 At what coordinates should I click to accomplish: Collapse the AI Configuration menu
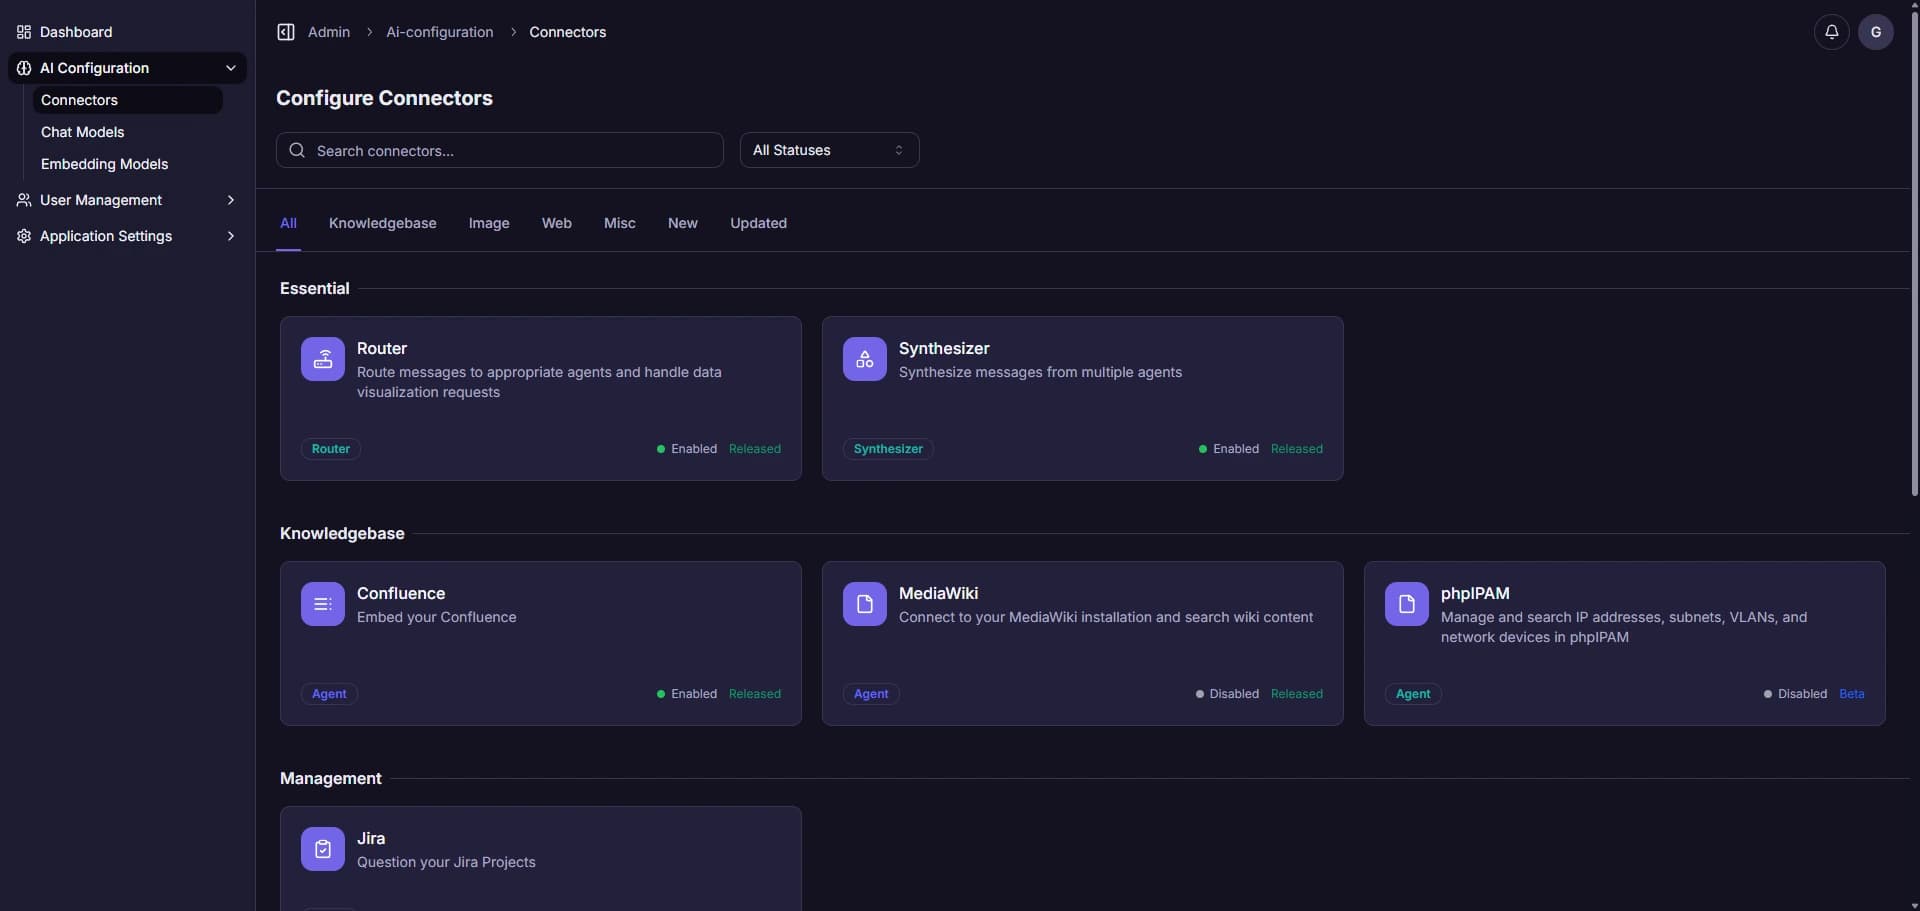[230, 68]
